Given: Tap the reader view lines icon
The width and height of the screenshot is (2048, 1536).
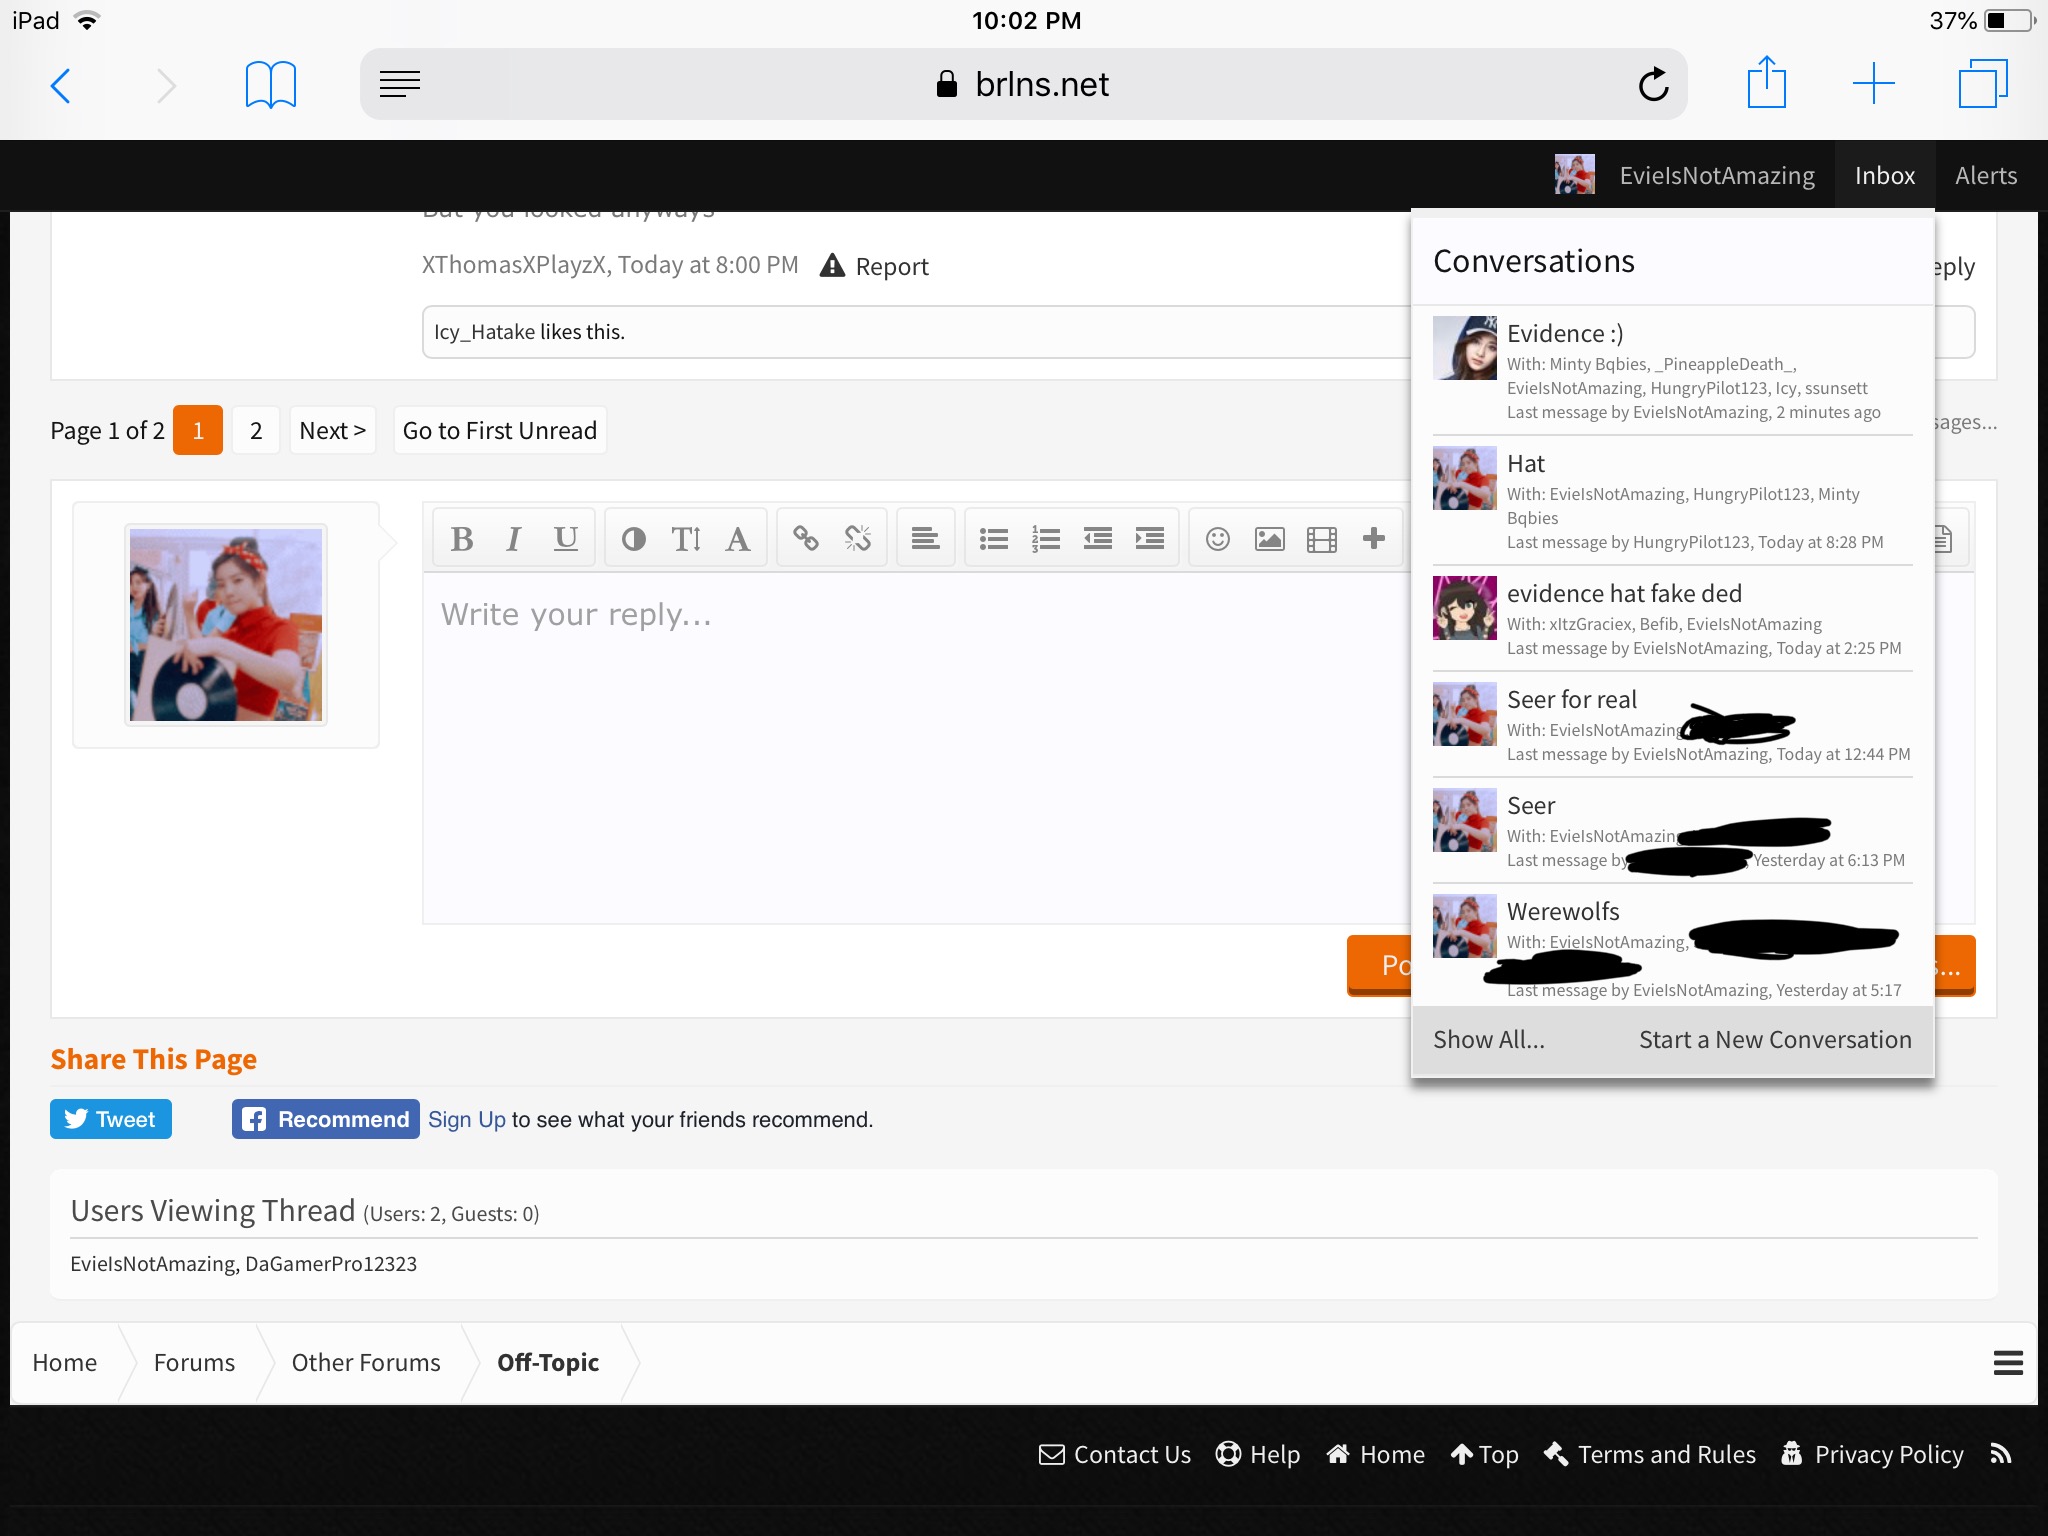Looking at the screenshot, I should coord(400,85).
